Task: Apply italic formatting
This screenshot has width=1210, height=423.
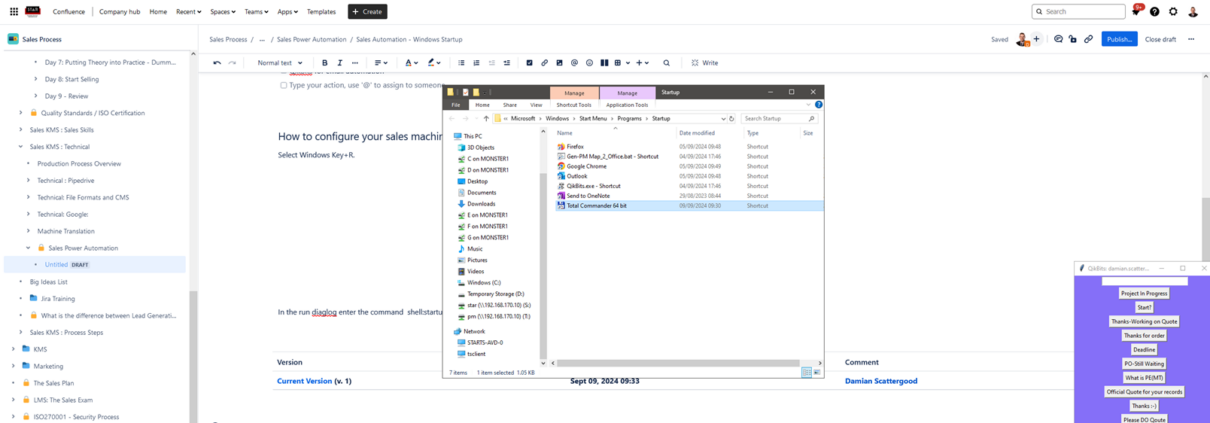Action: click(x=340, y=63)
